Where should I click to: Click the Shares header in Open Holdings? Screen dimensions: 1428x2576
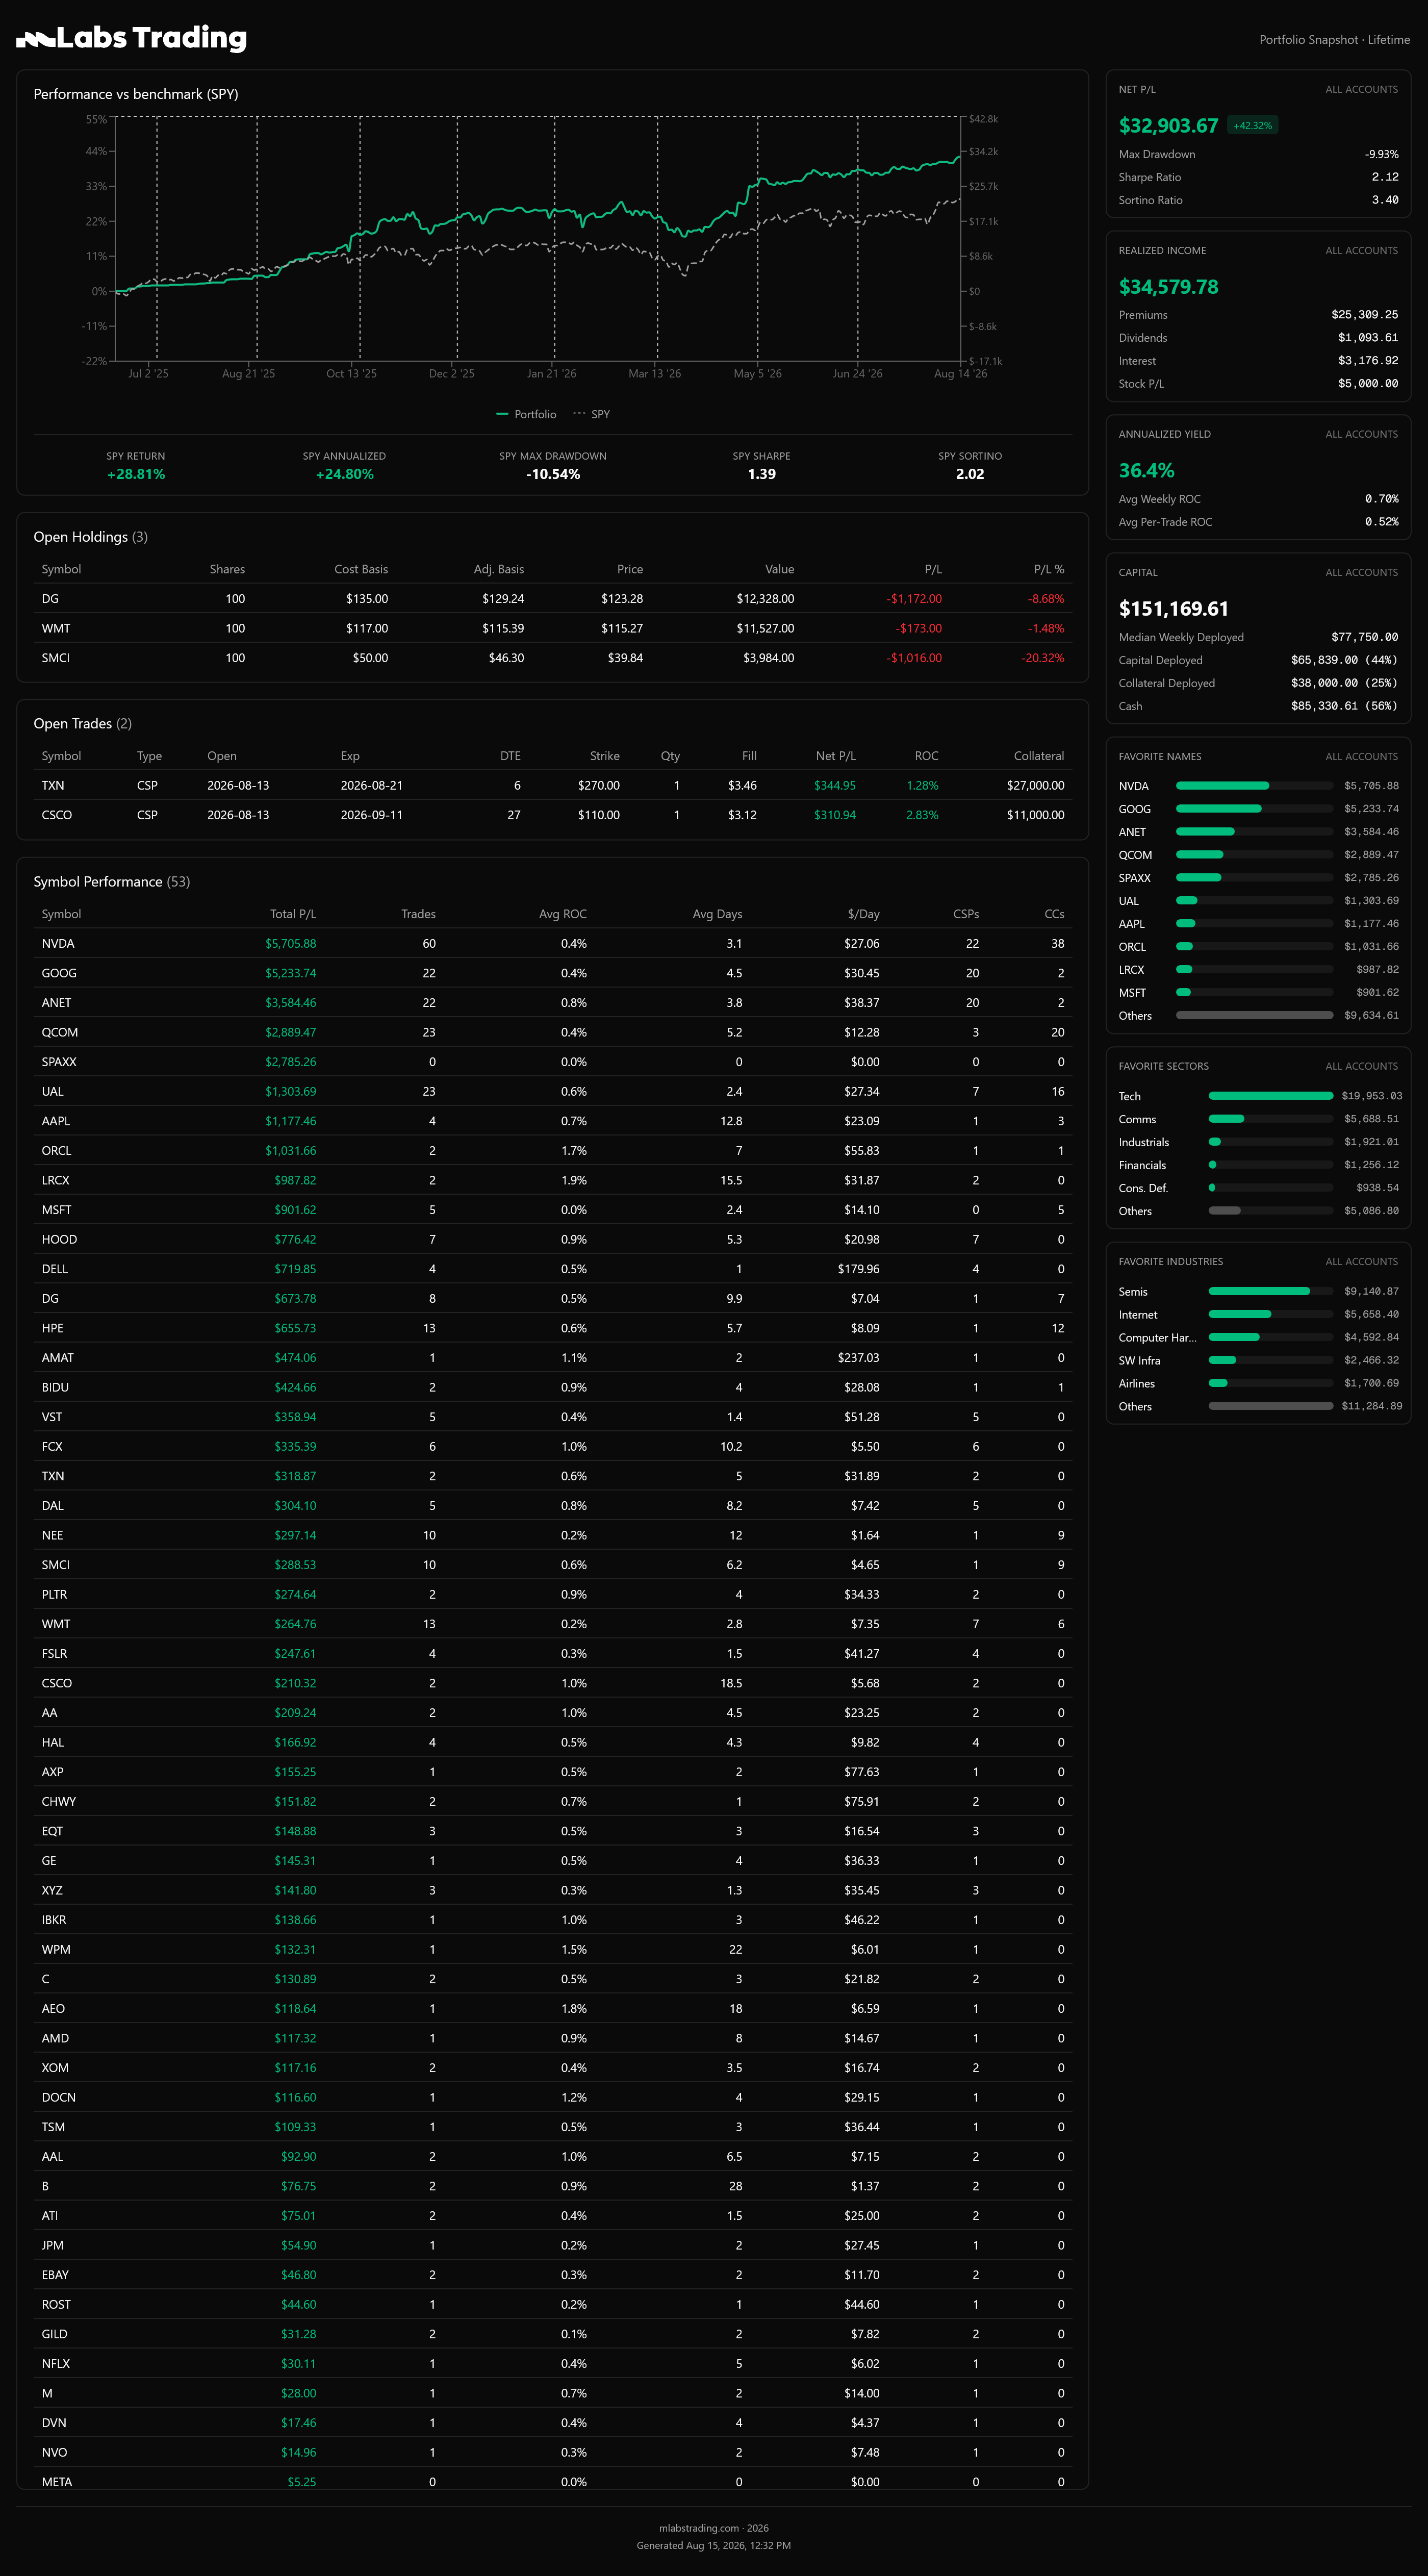click(227, 569)
